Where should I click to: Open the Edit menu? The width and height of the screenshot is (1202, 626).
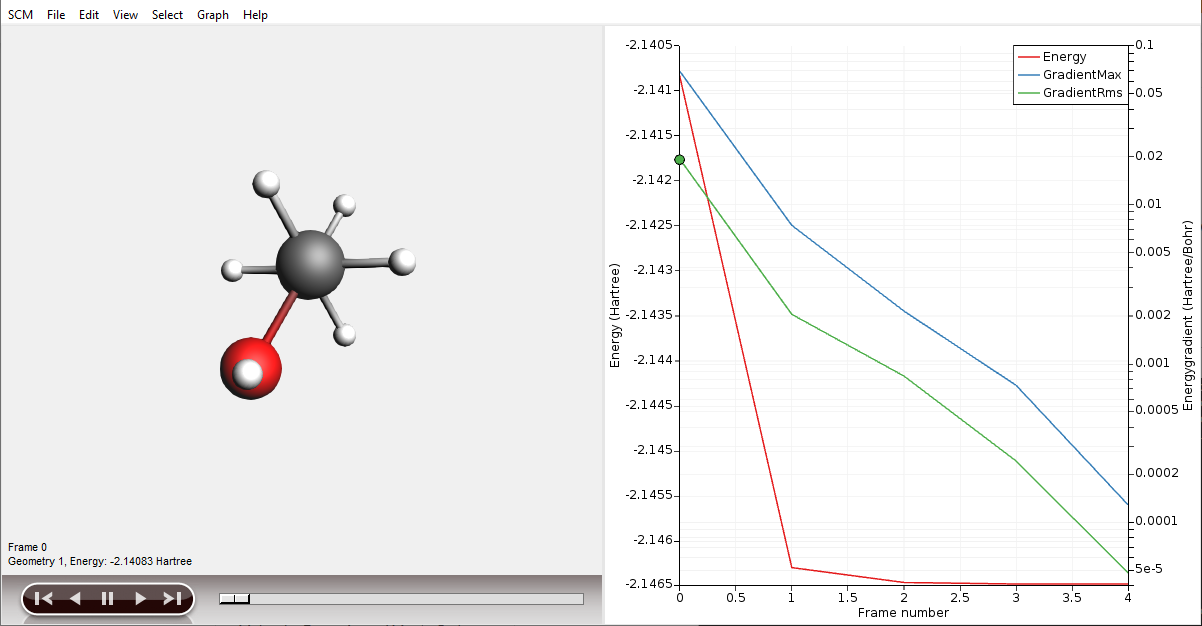[88, 14]
